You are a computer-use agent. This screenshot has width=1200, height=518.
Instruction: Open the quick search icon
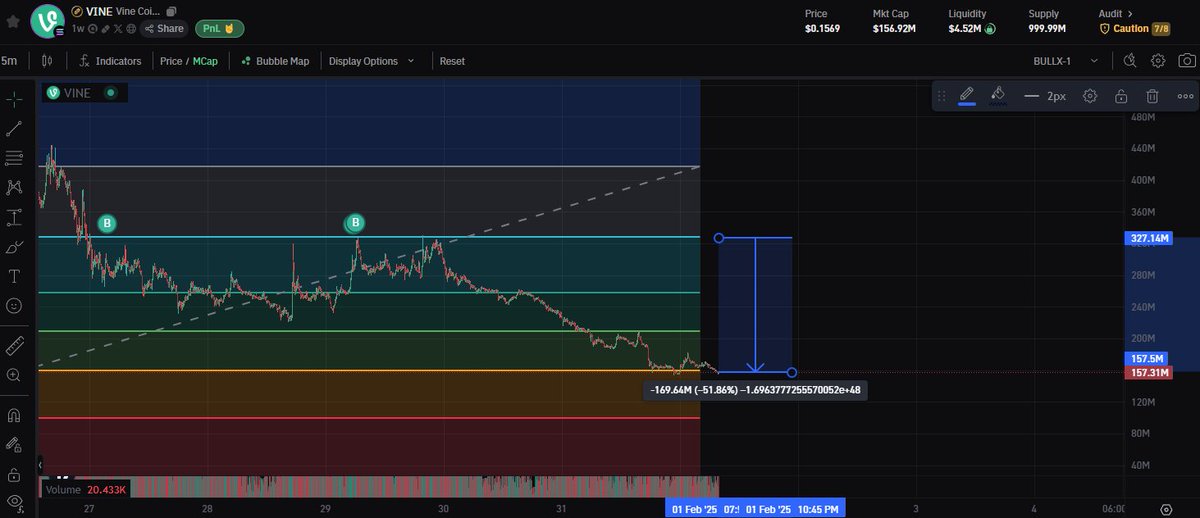pyautogui.click(x=1131, y=61)
